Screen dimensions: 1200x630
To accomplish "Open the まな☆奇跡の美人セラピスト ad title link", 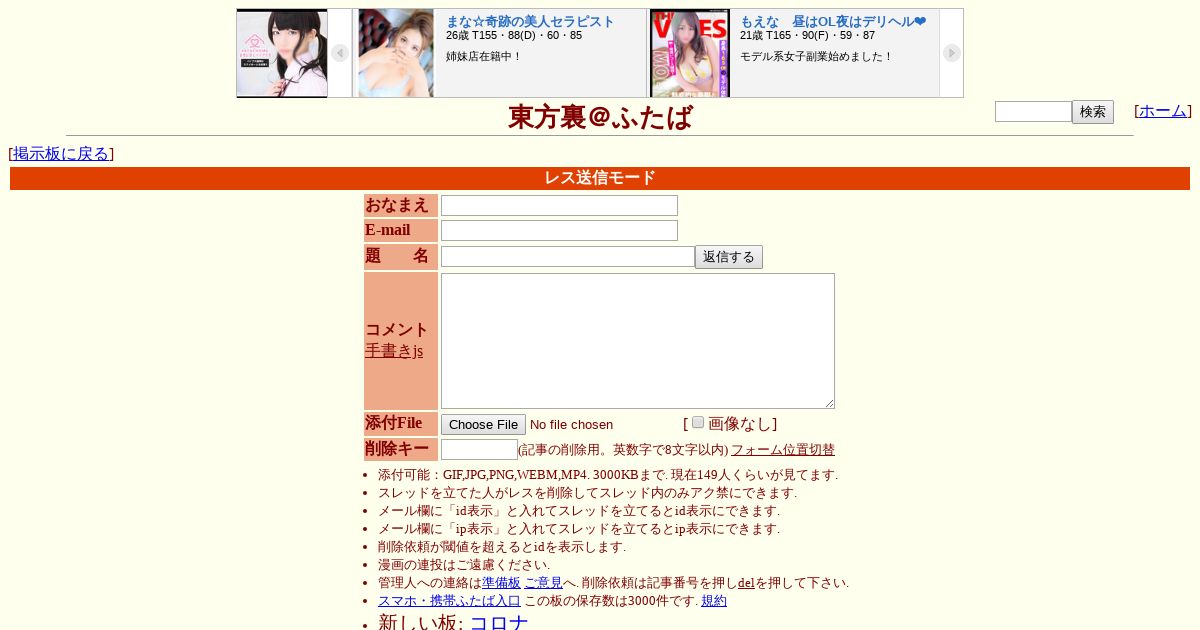I will pos(530,21).
